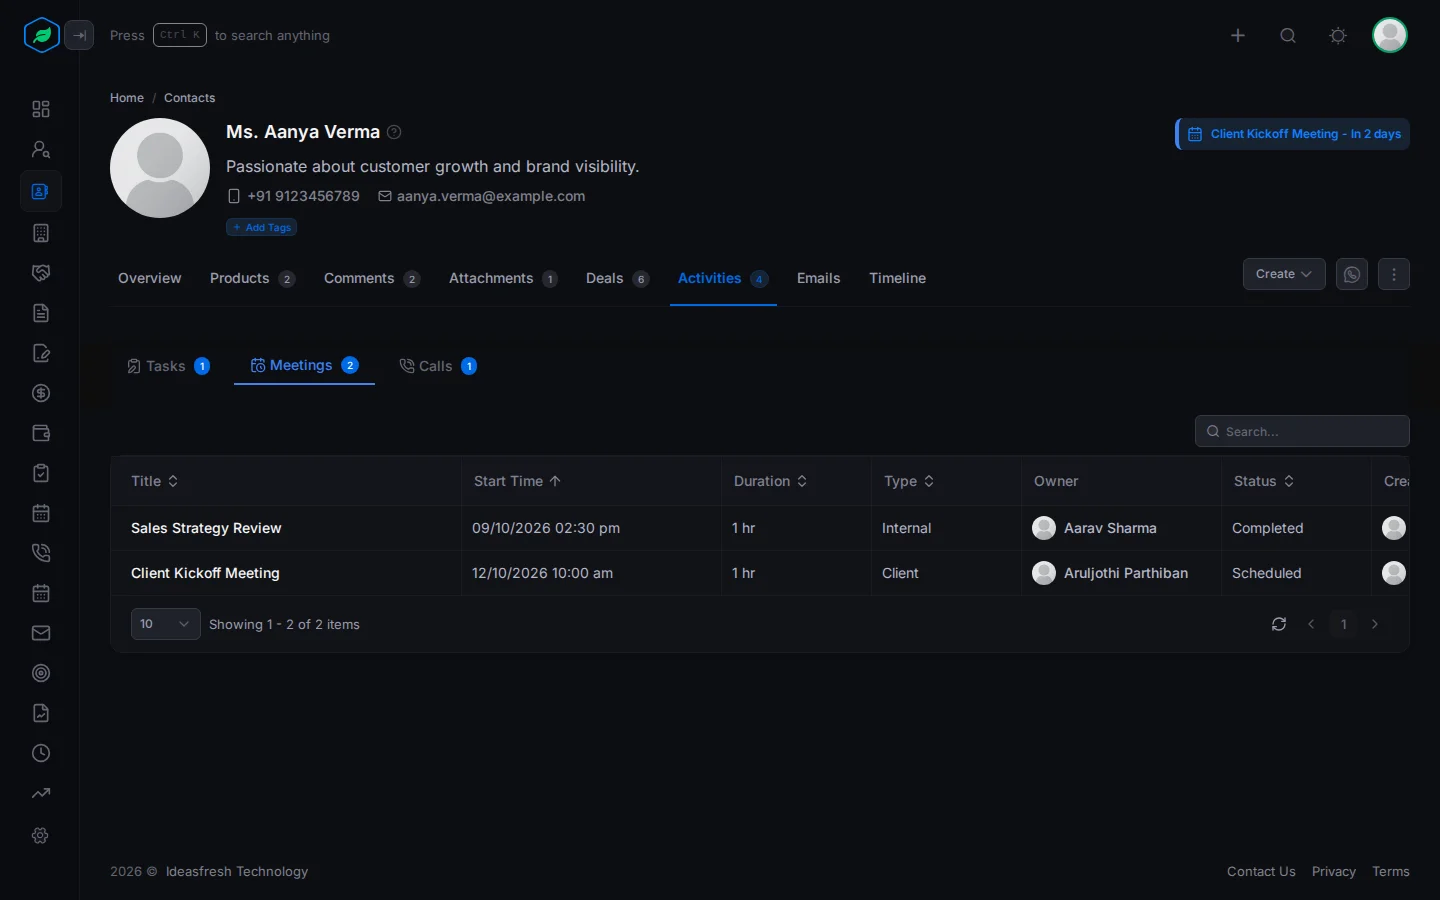The width and height of the screenshot is (1440, 900).
Task: Open the wallet icon in sidebar
Action: click(x=41, y=433)
